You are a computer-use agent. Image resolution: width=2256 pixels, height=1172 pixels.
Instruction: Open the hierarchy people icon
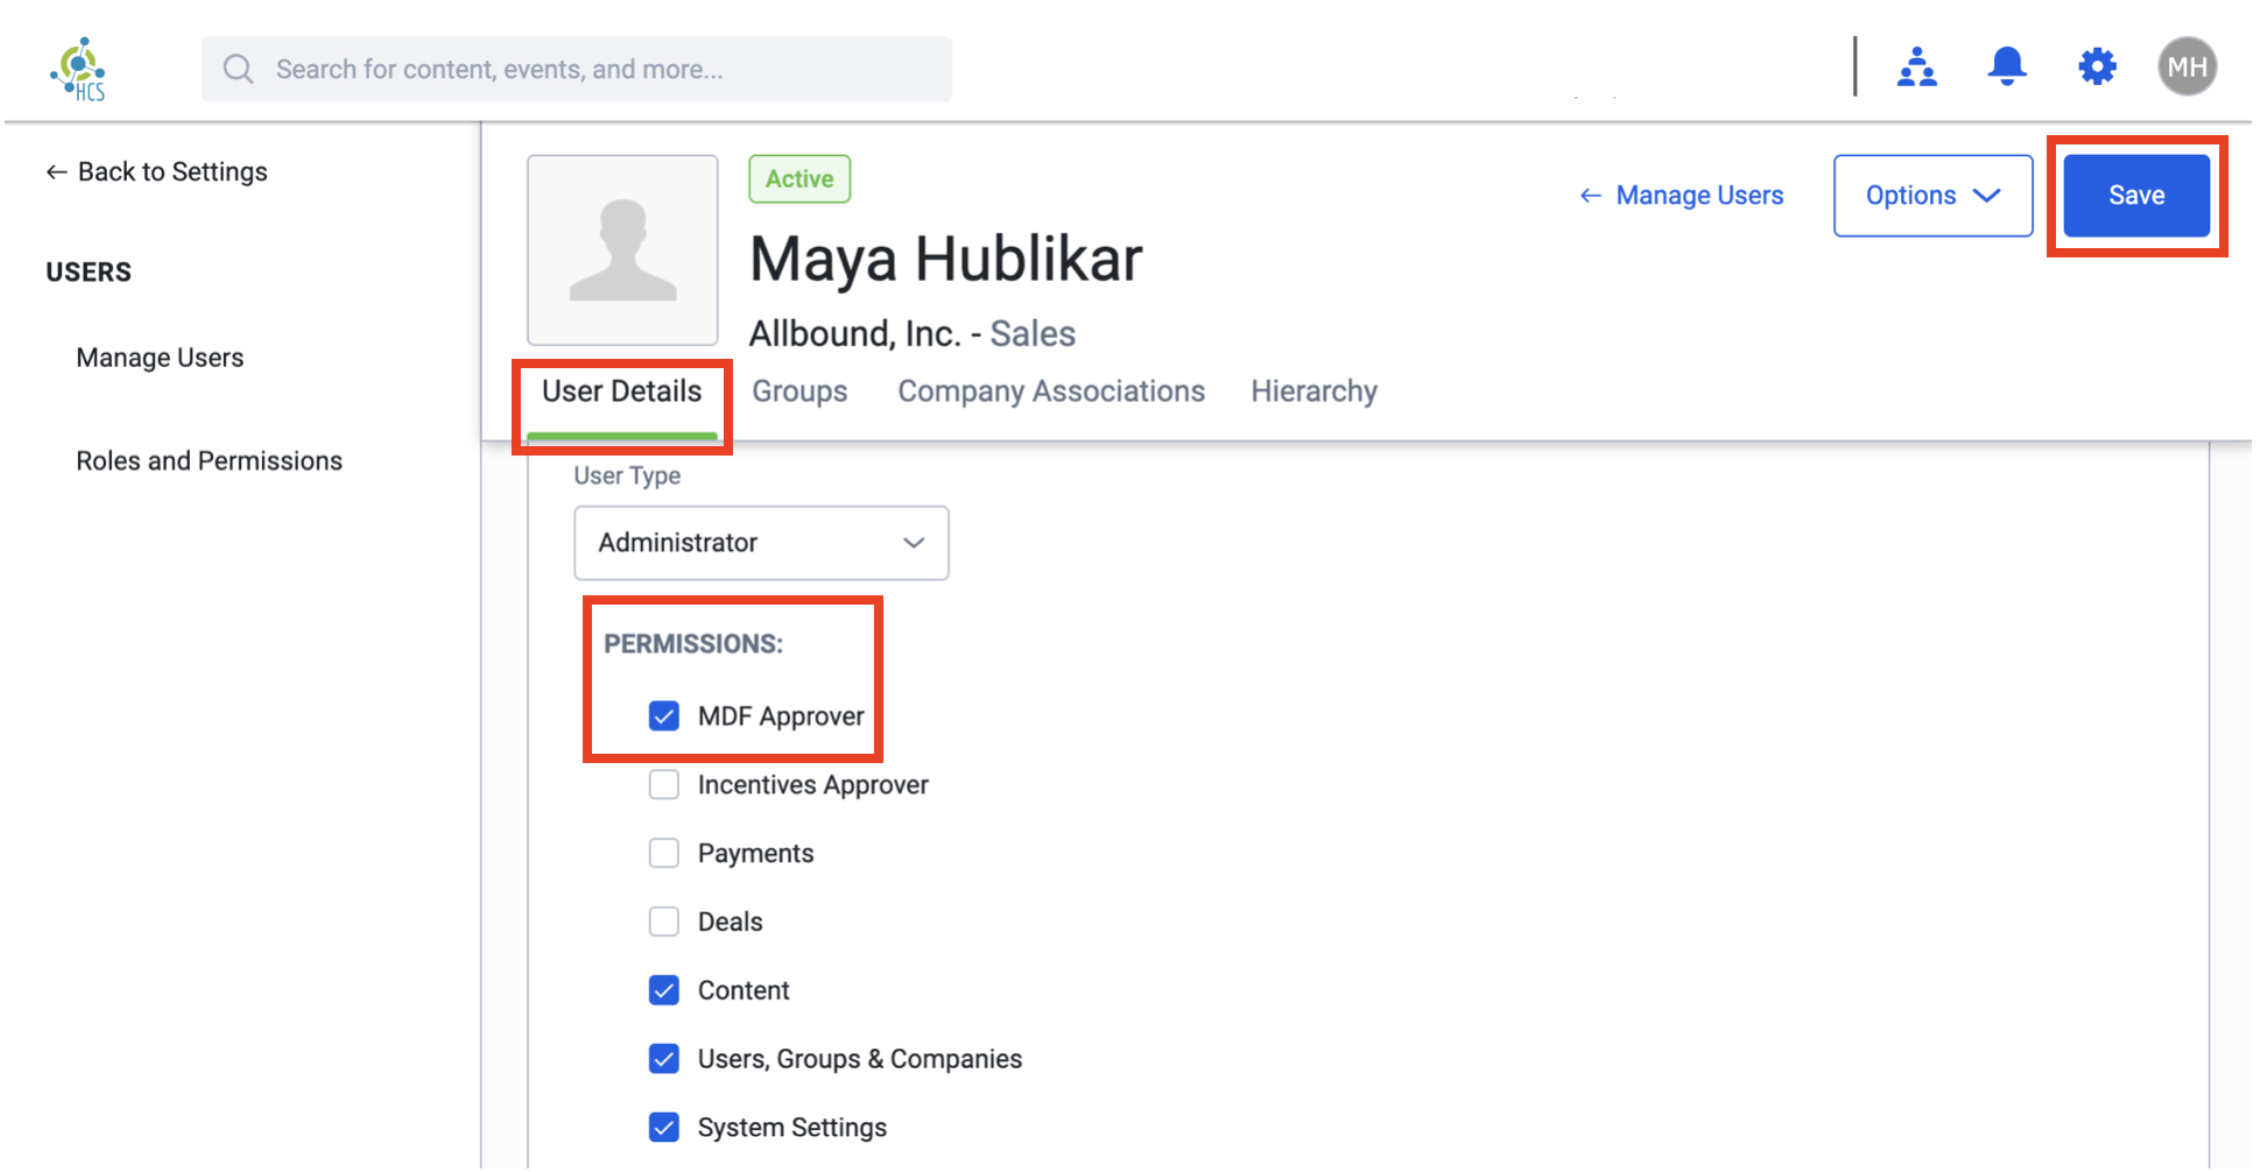[x=1916, y=67]
